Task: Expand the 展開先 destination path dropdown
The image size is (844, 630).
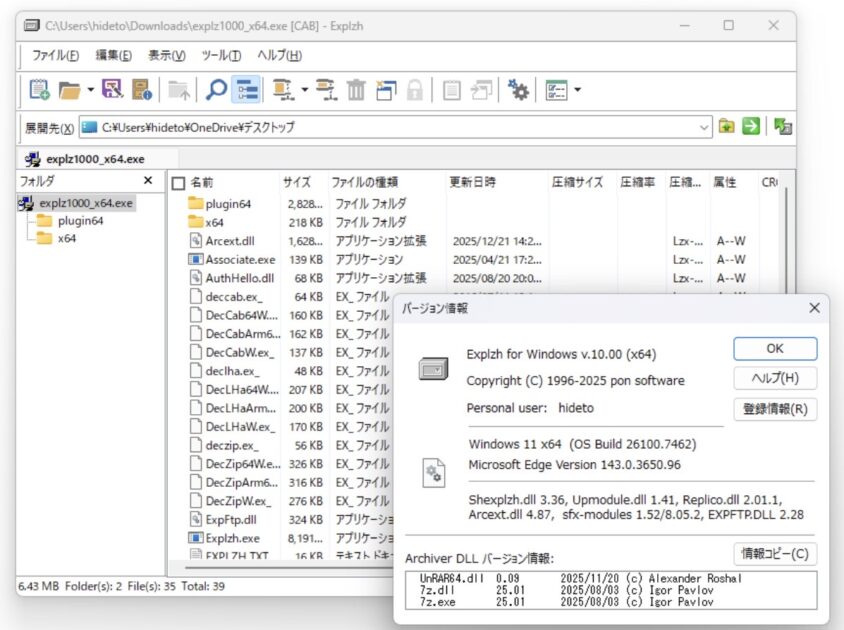Action: coord(702,127)
